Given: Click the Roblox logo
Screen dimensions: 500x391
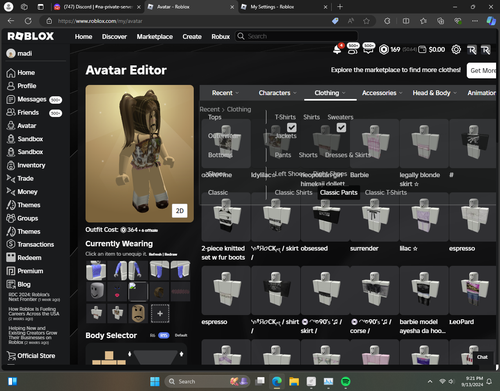Looking at the screenshot, I should click(x=31, y=36).
